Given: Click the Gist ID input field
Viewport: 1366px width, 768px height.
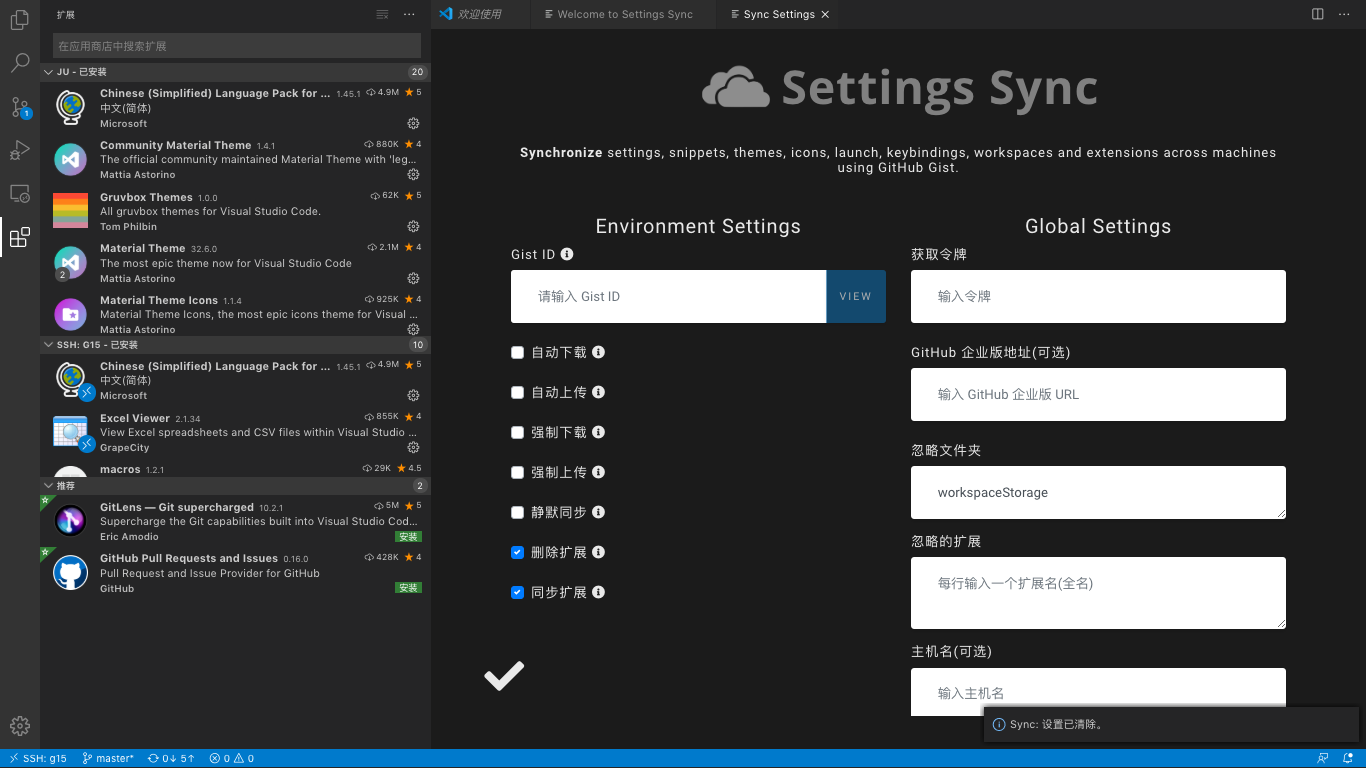Looking at the screenshot, I should [x=668, y=296].
